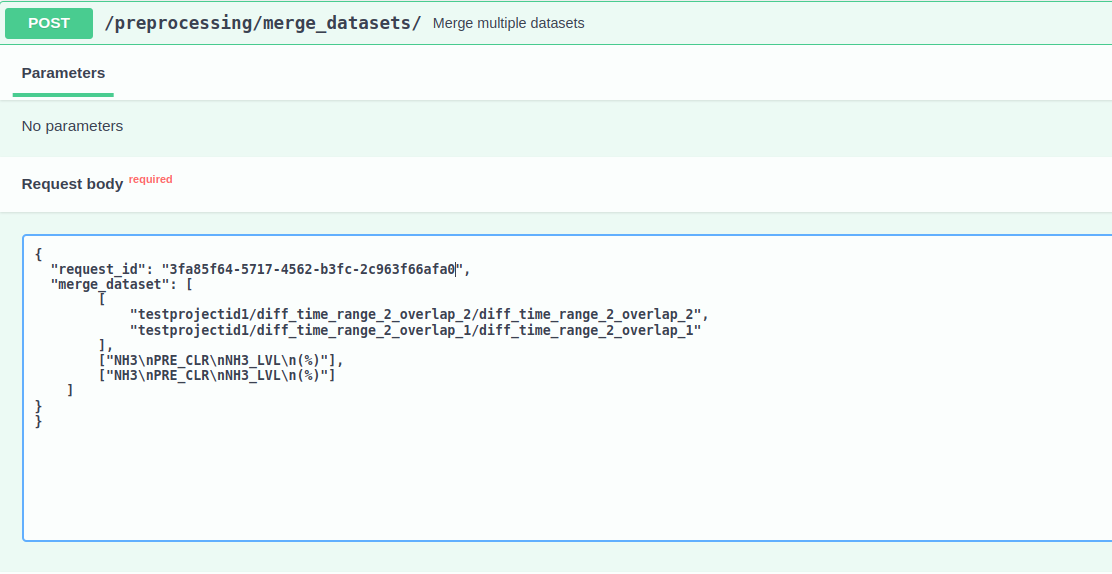Place cursor in the request_id UUID value
Viewport: 1112px width, 574px height.
click(310, 269)
